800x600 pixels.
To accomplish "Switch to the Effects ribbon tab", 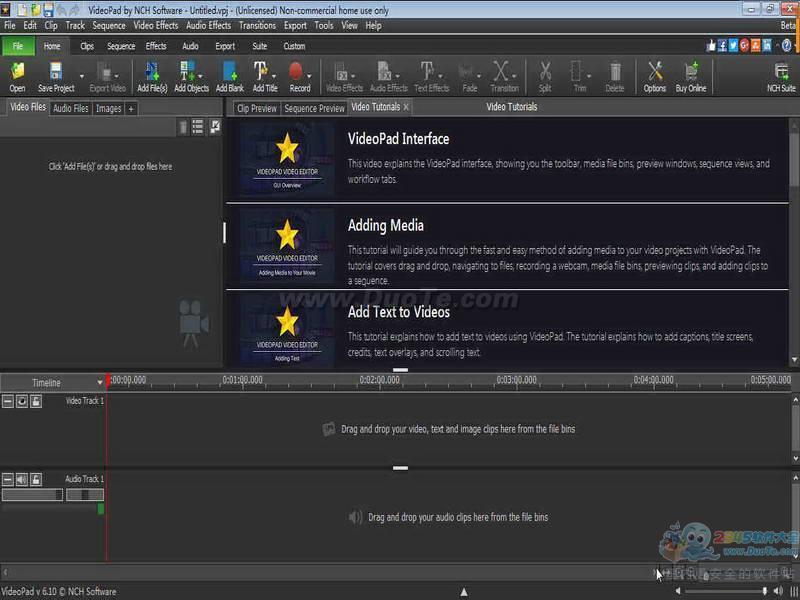I will (x=156, y=46).
